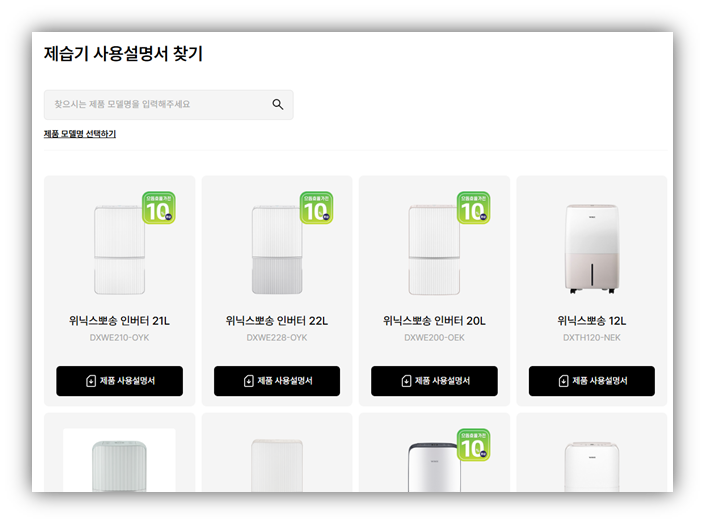The height and width of the screenshot is (524, 705).
Task: Open manual for 위닉스뽀송 인버터 20L
Action: click(434, 381)
